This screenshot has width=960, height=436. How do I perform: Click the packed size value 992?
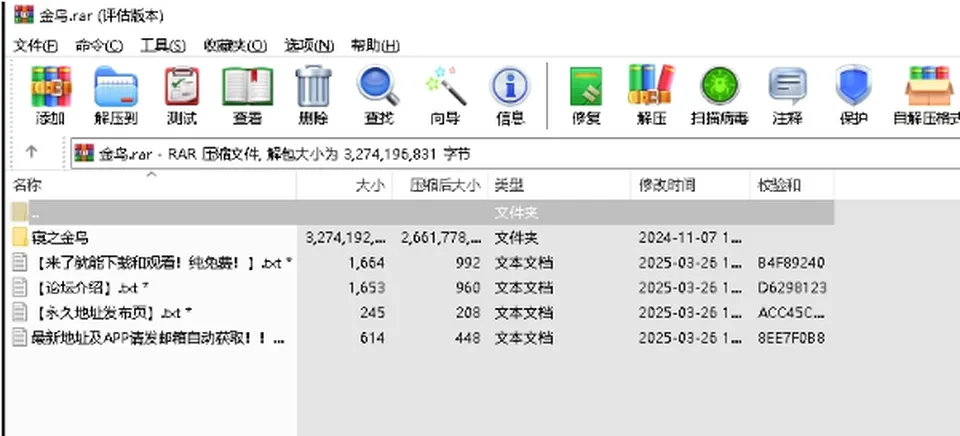point(468,263)
